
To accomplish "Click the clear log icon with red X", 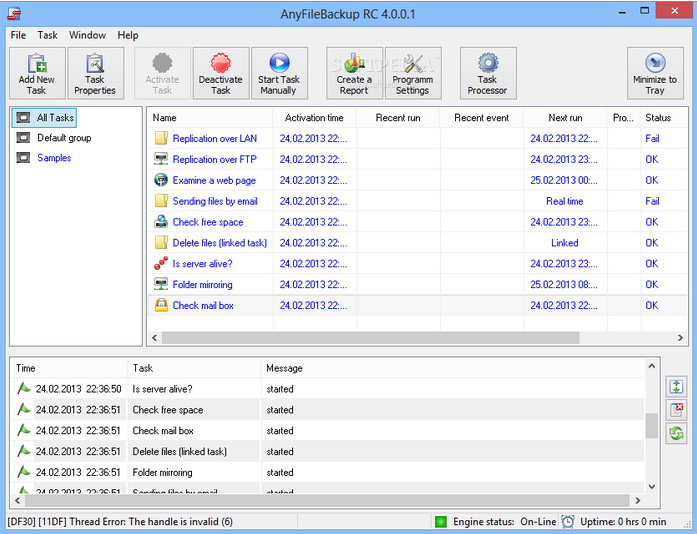I will 676,410.
